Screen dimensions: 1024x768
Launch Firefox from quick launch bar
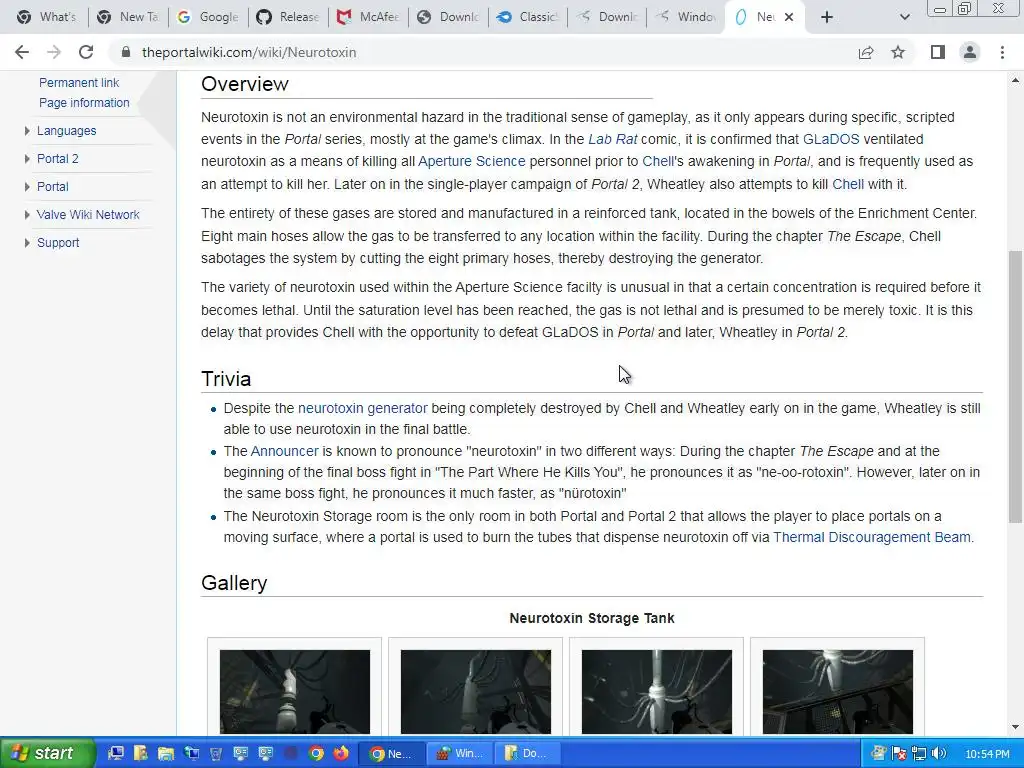(341, 753)
